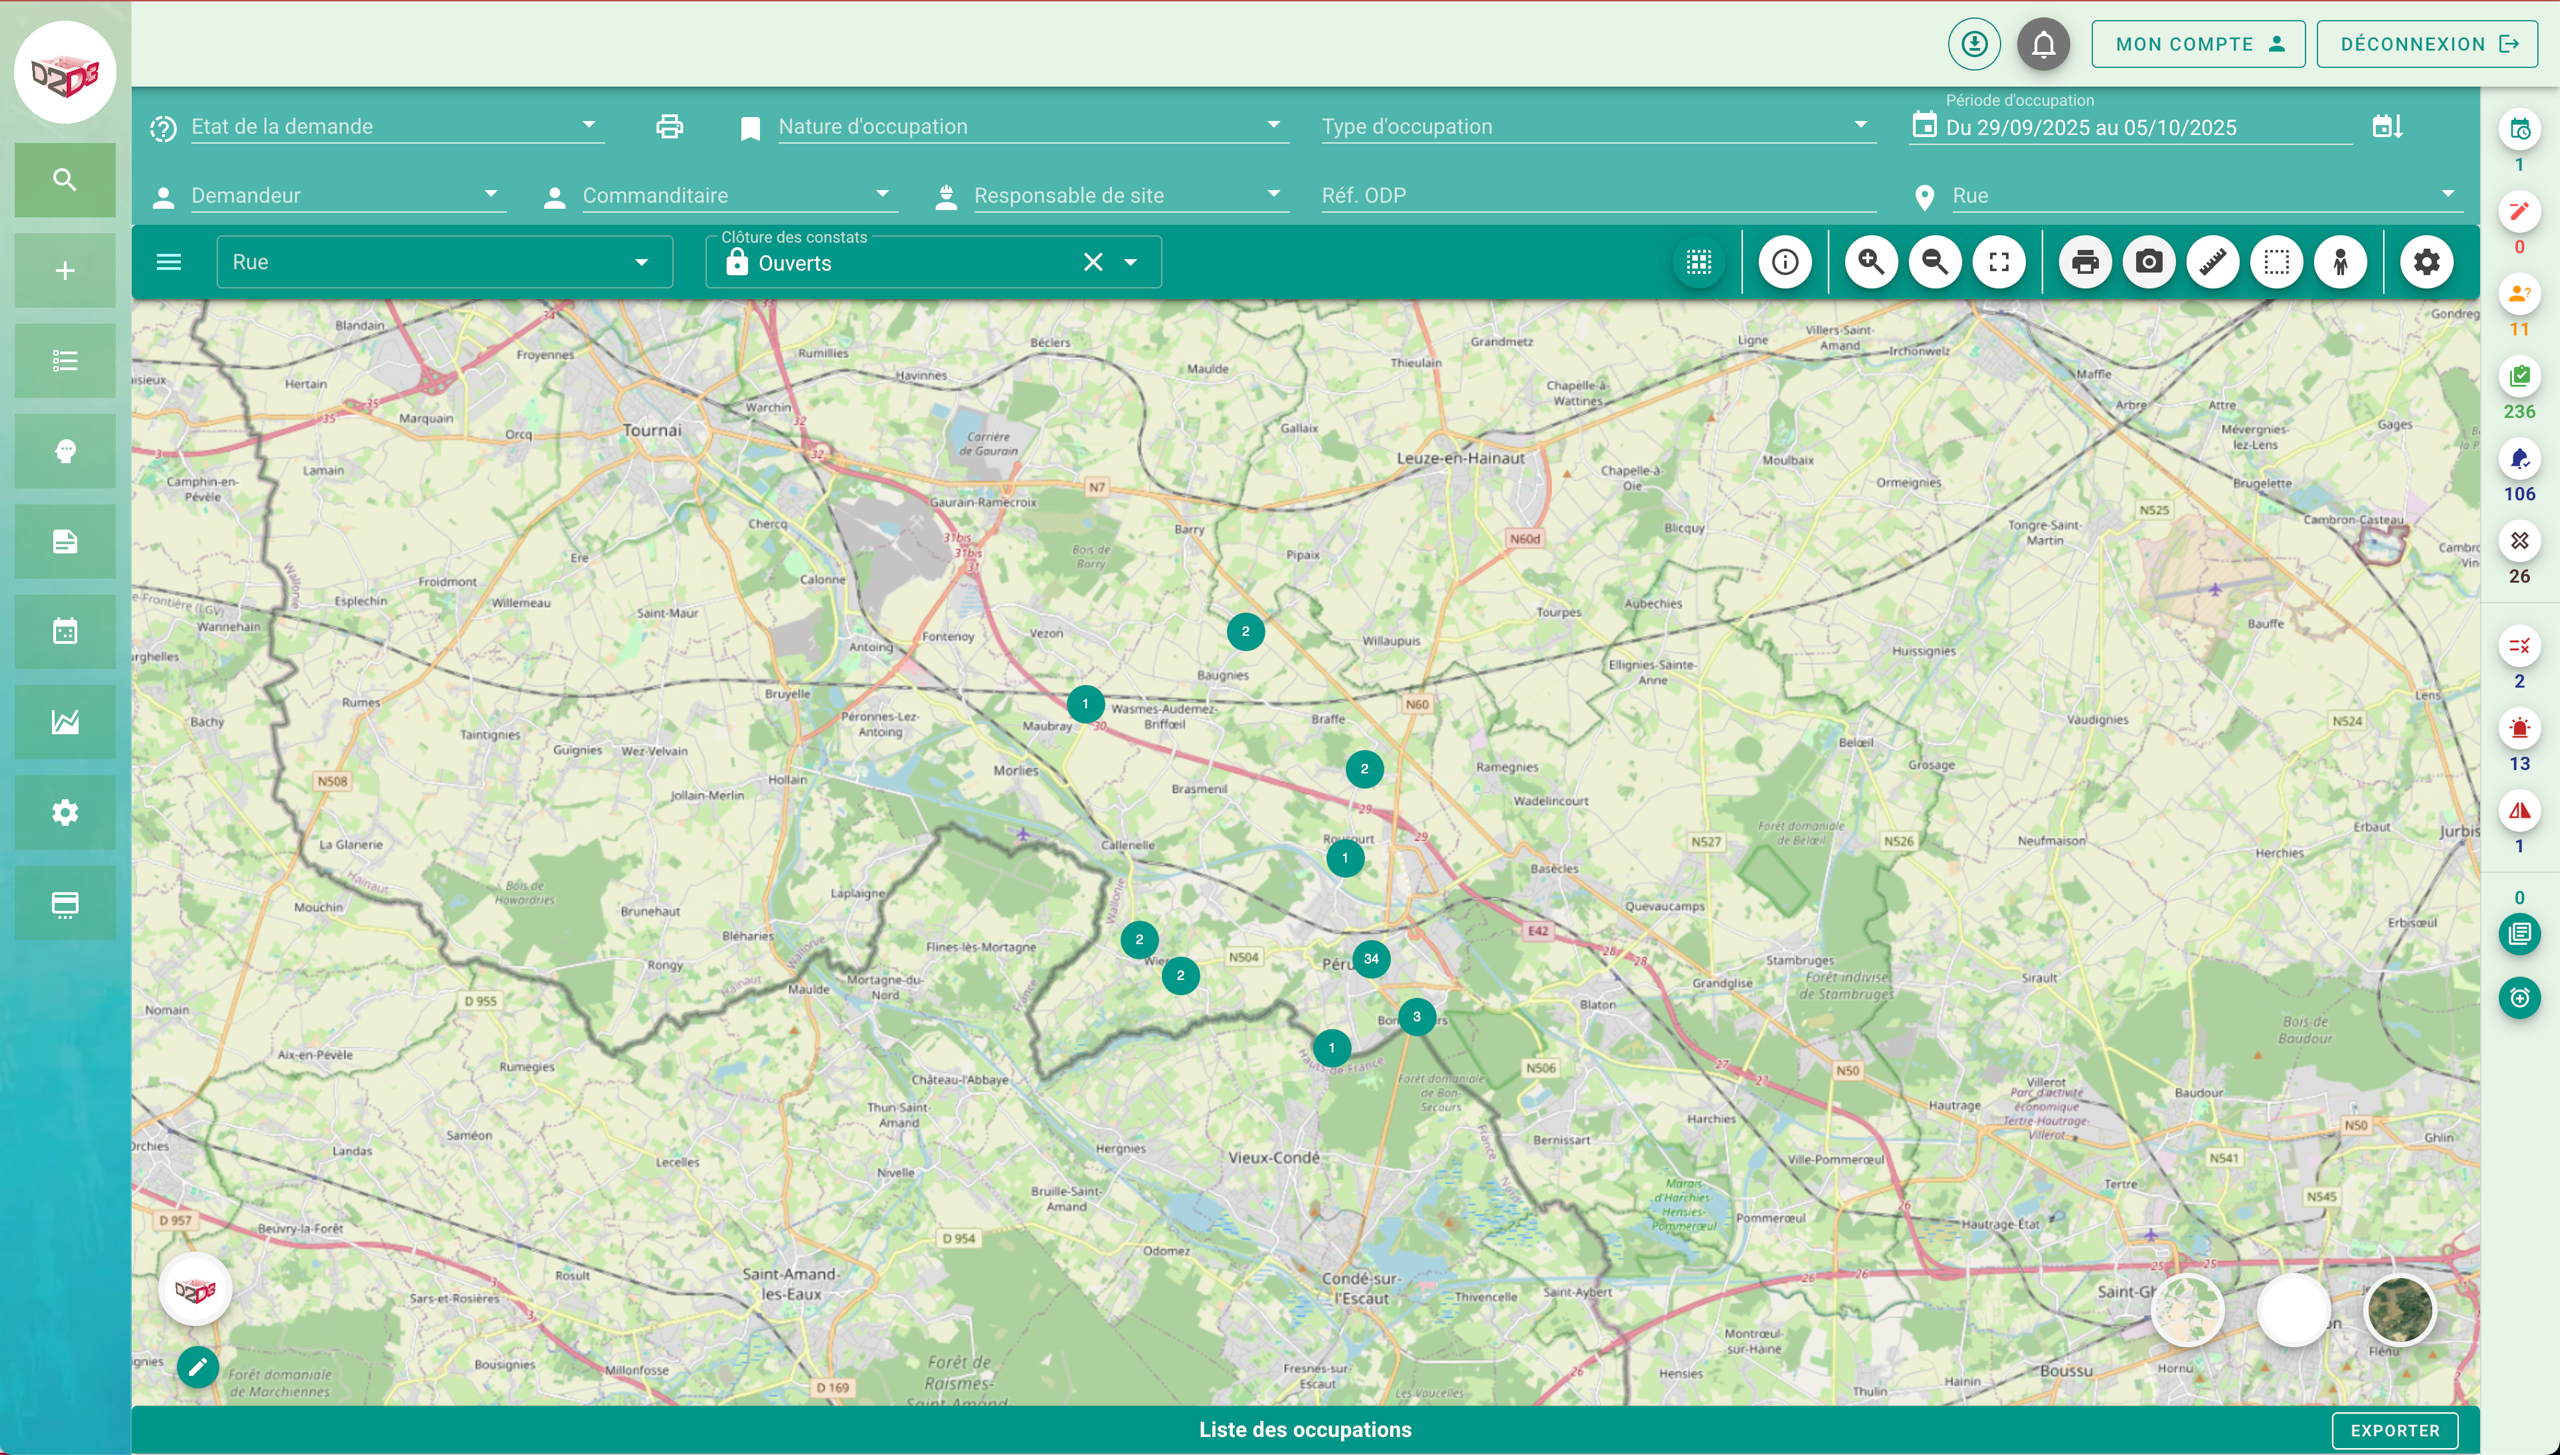Open the map info tool
Screen dimensions: 2560x1455
click(1785, 262)
